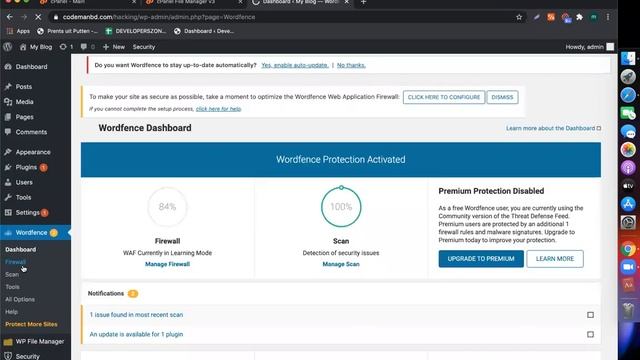Open Wordfence Scan submenu item
Viewport: 640px width, 360px height.
click(12, 274)
